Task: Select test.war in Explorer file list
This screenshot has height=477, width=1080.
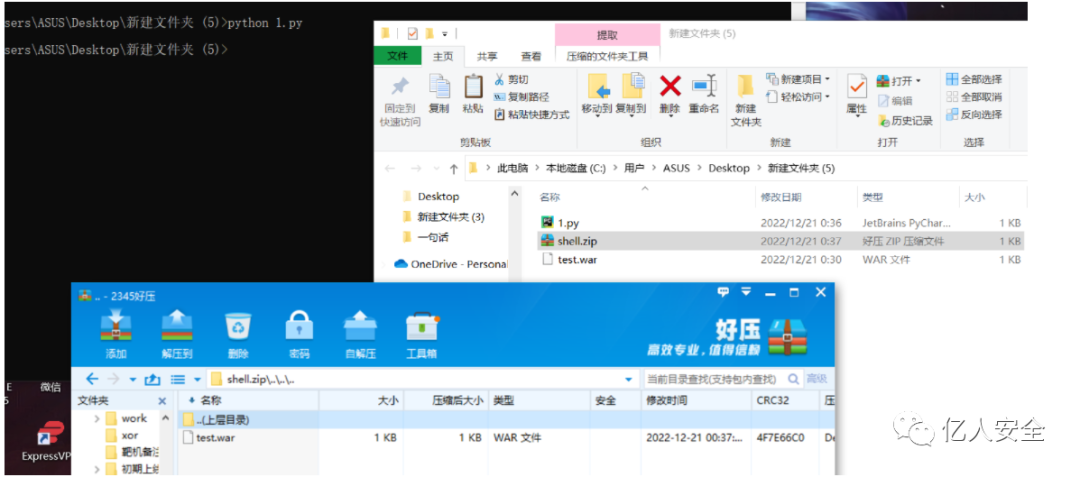Action: tap(780, 259)
